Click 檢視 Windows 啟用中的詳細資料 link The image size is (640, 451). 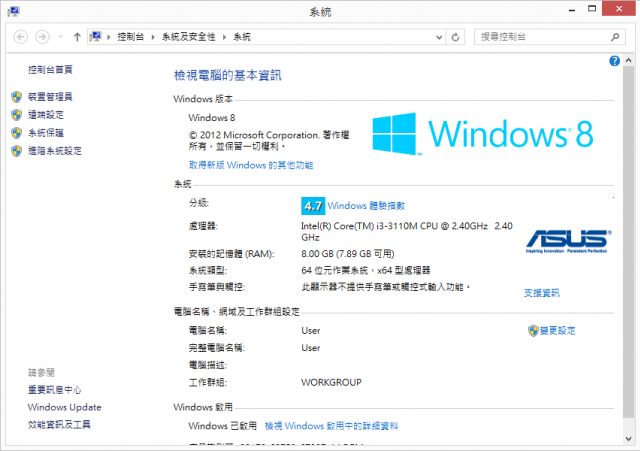coord(331,426)
